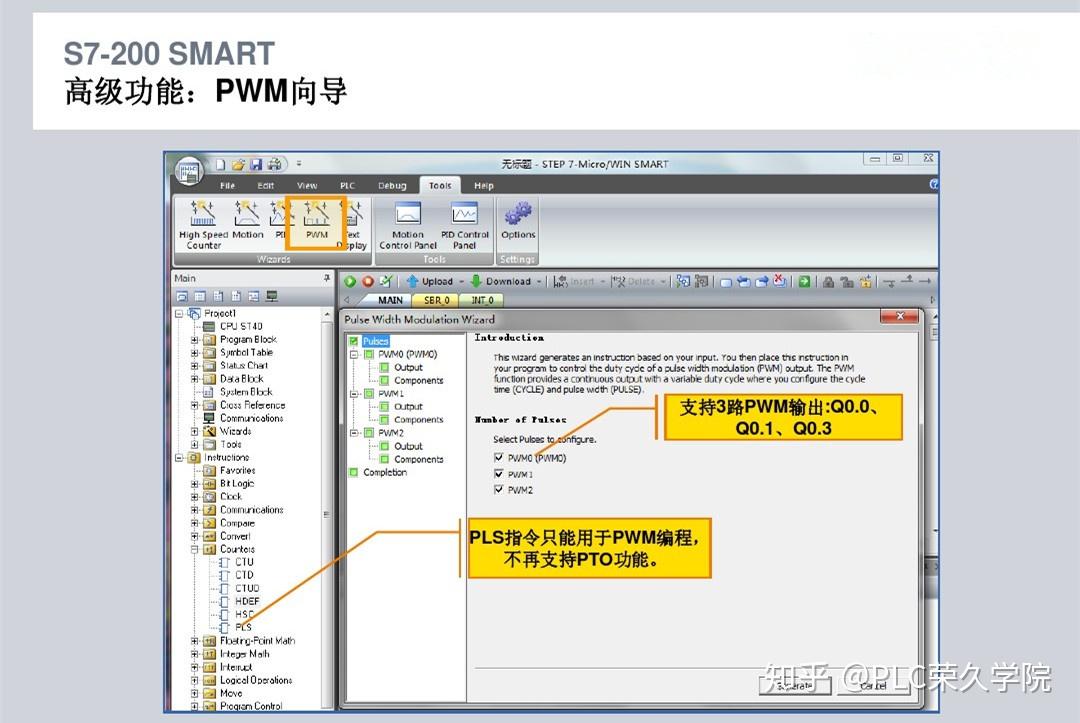Switch to the PLC ribbon tab
Image resolution: width=1080 pixels, height=723 pixels.
347,185
